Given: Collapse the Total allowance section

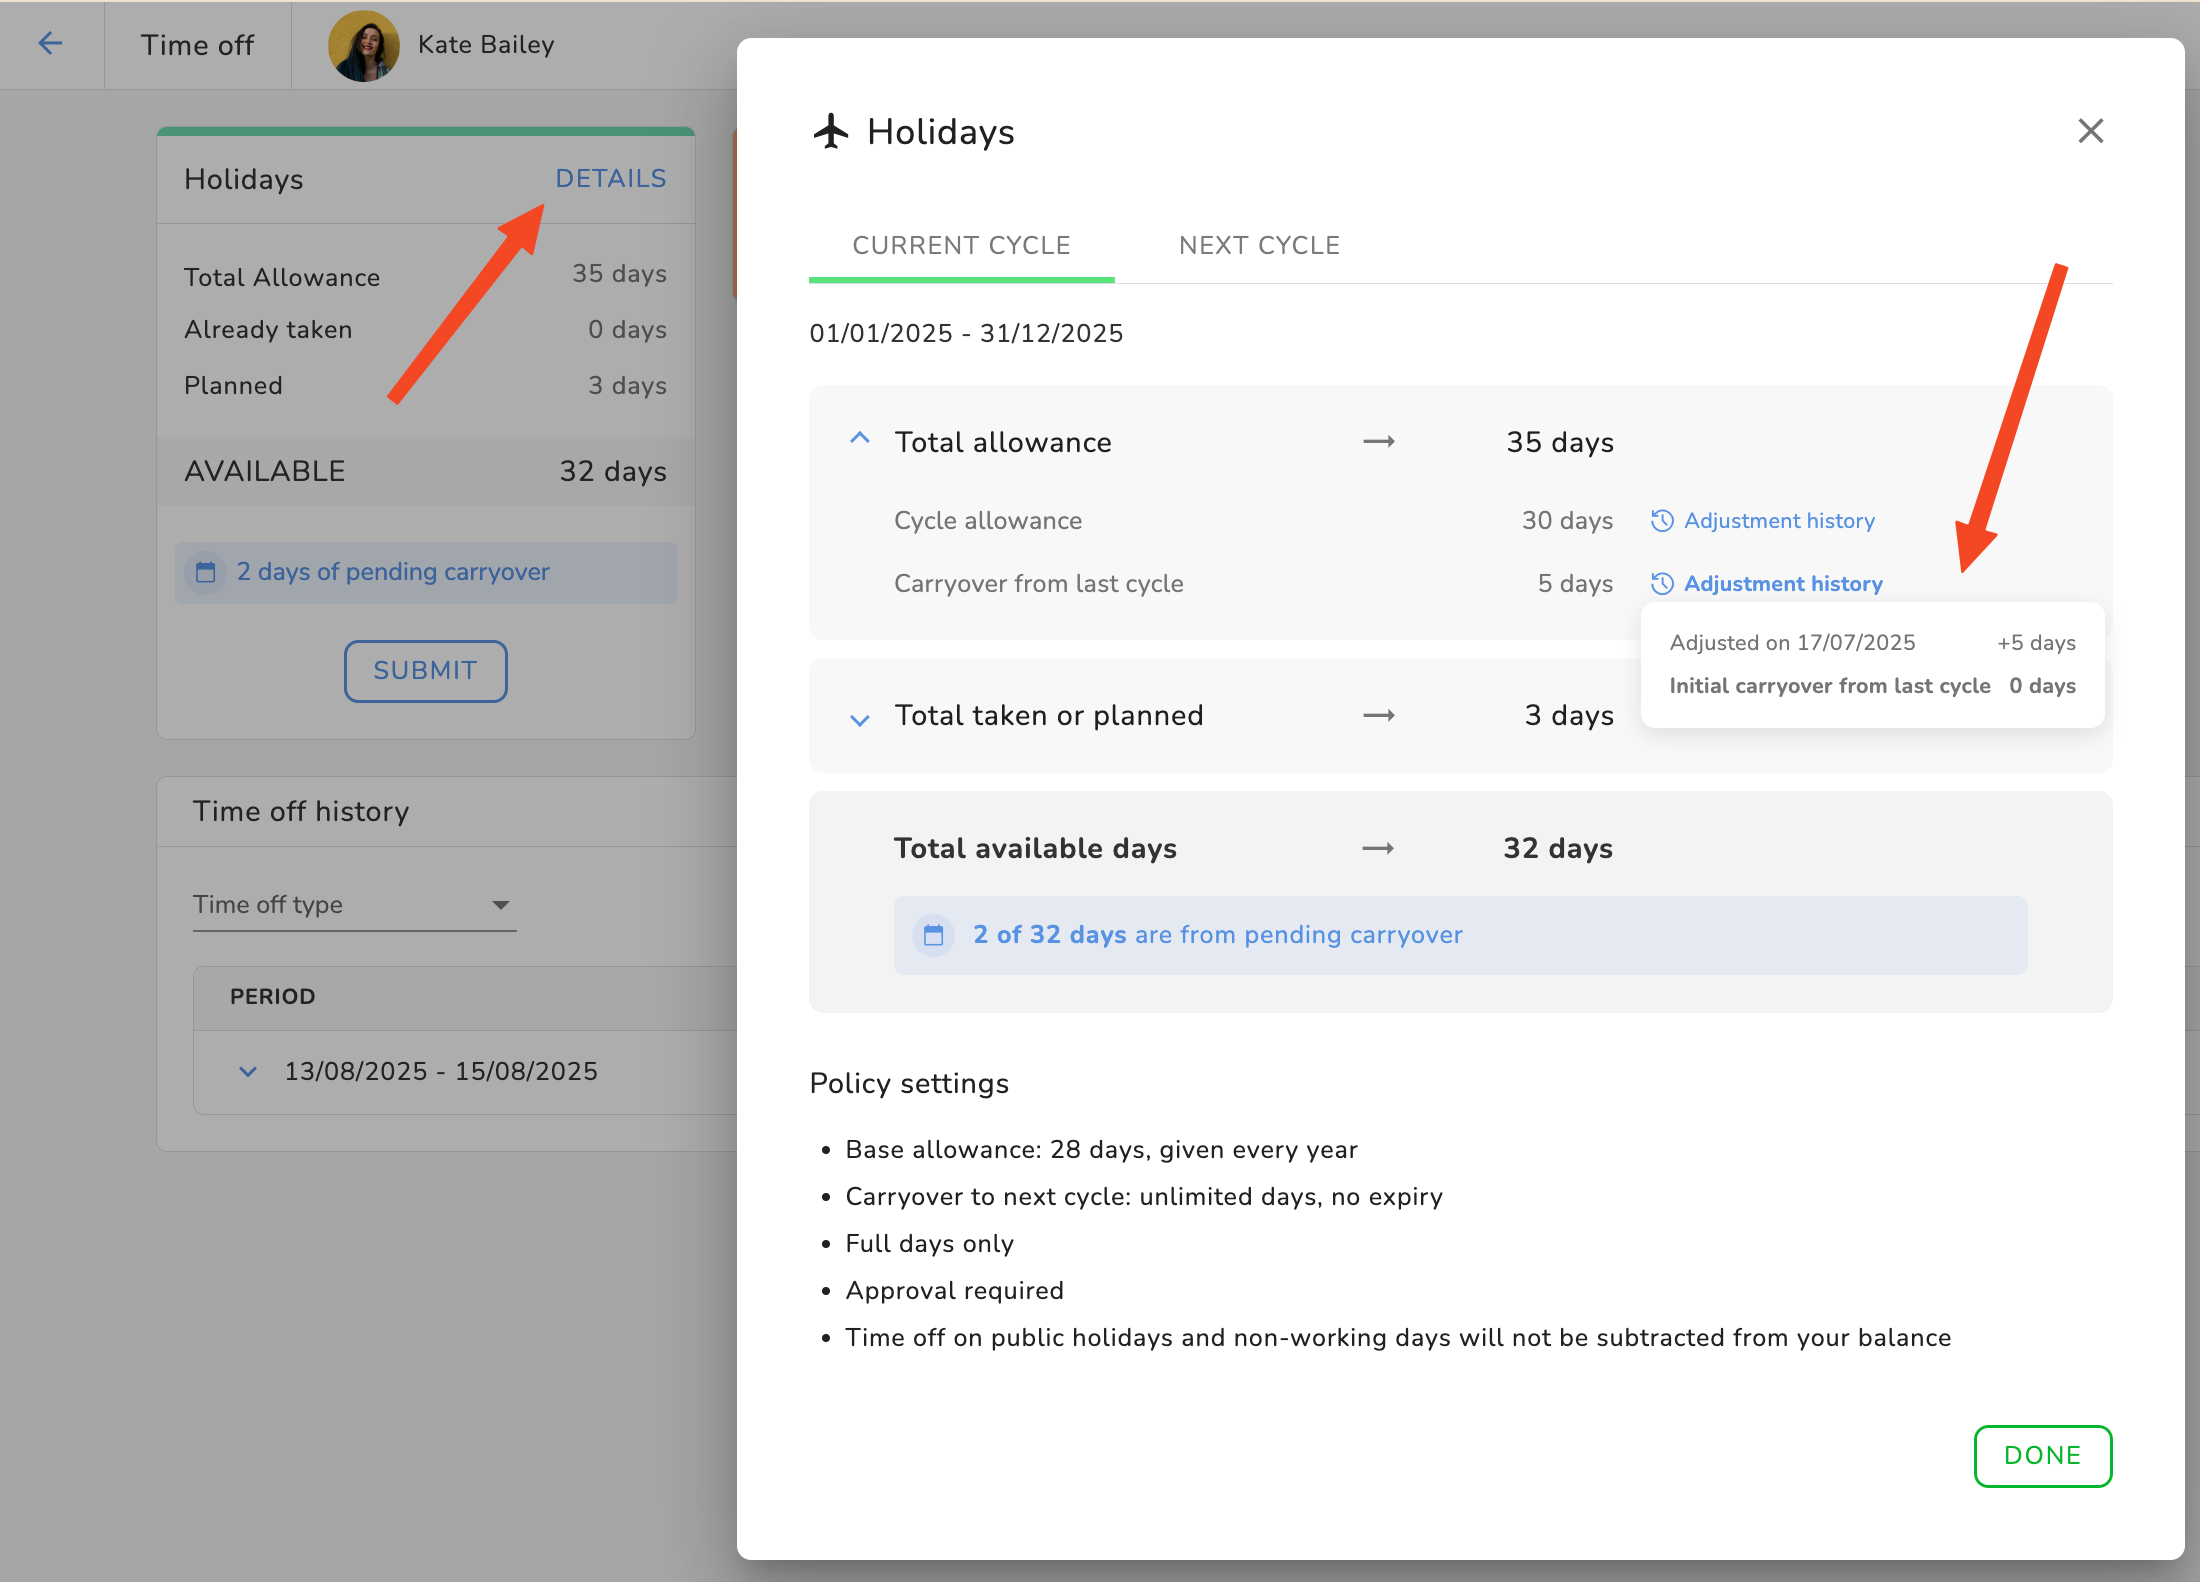Looking at the screenshot, I should [x=859, y=439].
